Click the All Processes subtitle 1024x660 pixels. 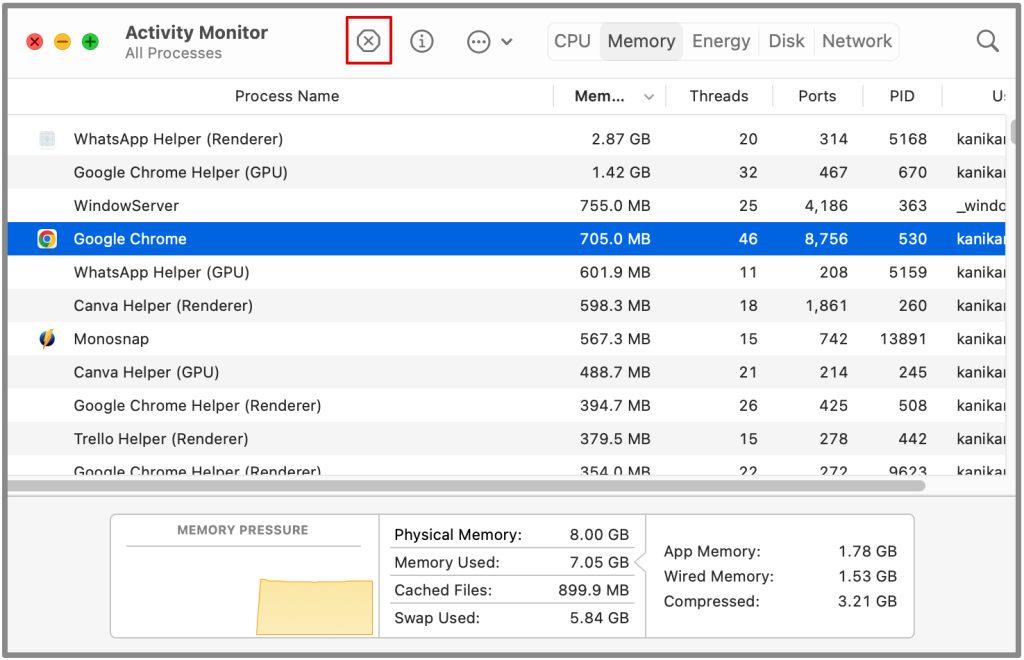[x=173, y=54]
